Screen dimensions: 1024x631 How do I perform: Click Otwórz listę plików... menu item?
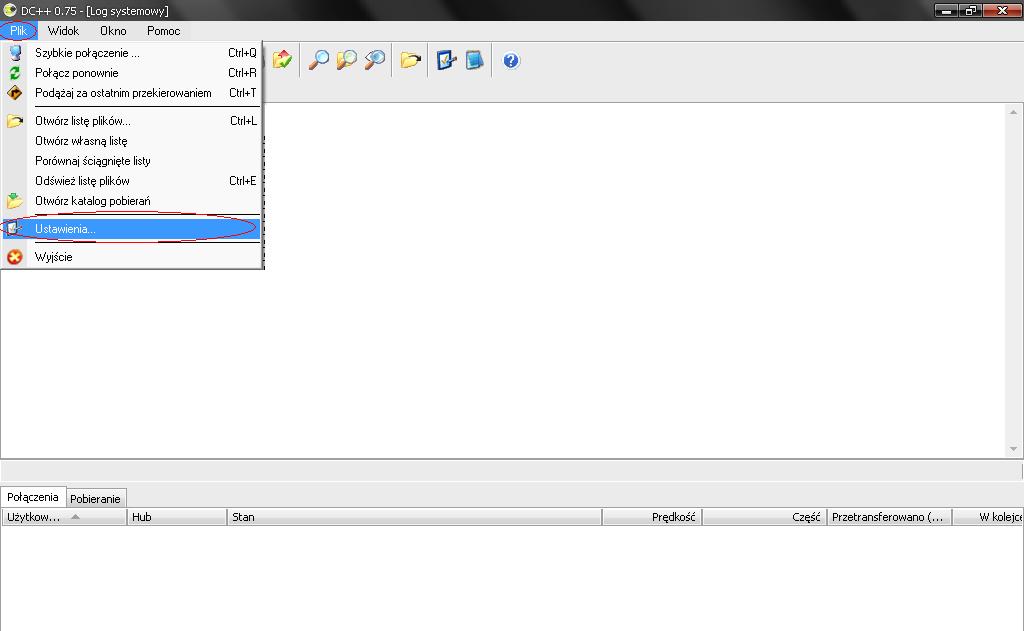[x=82, y=121]
